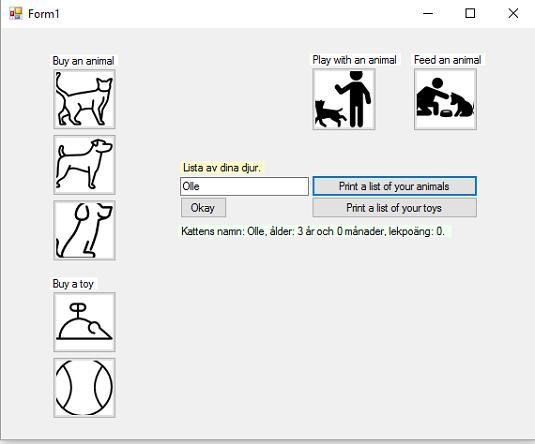
Task: Click the 'Buy a toy' label
Action: (73, 284)
